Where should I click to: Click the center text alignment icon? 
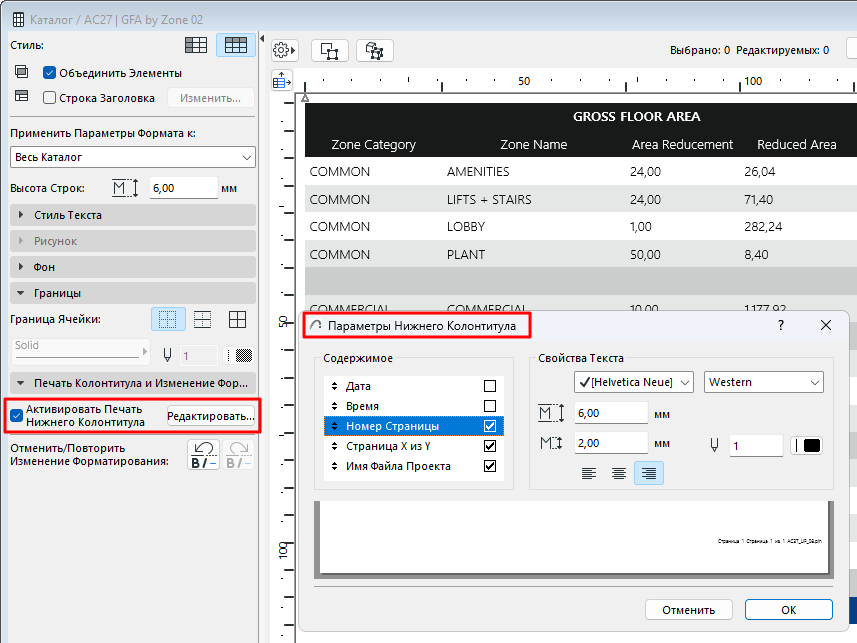click(x=619, y=474)
